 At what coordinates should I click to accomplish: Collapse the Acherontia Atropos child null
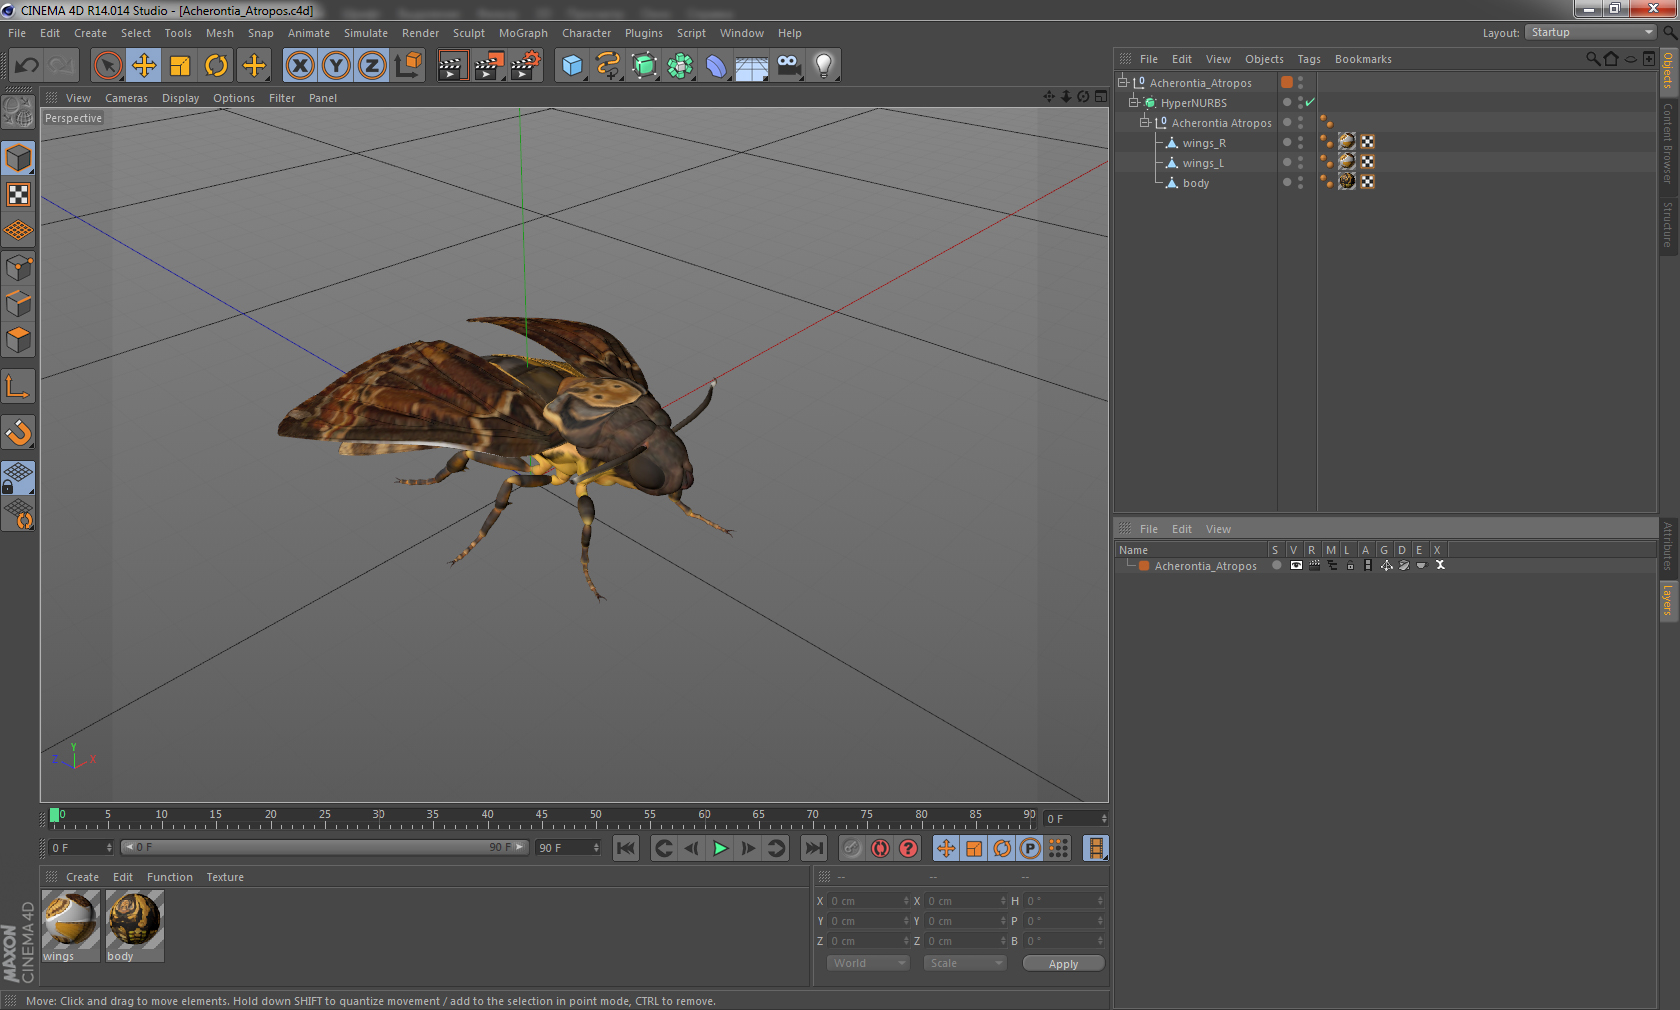pos(1145,123)
